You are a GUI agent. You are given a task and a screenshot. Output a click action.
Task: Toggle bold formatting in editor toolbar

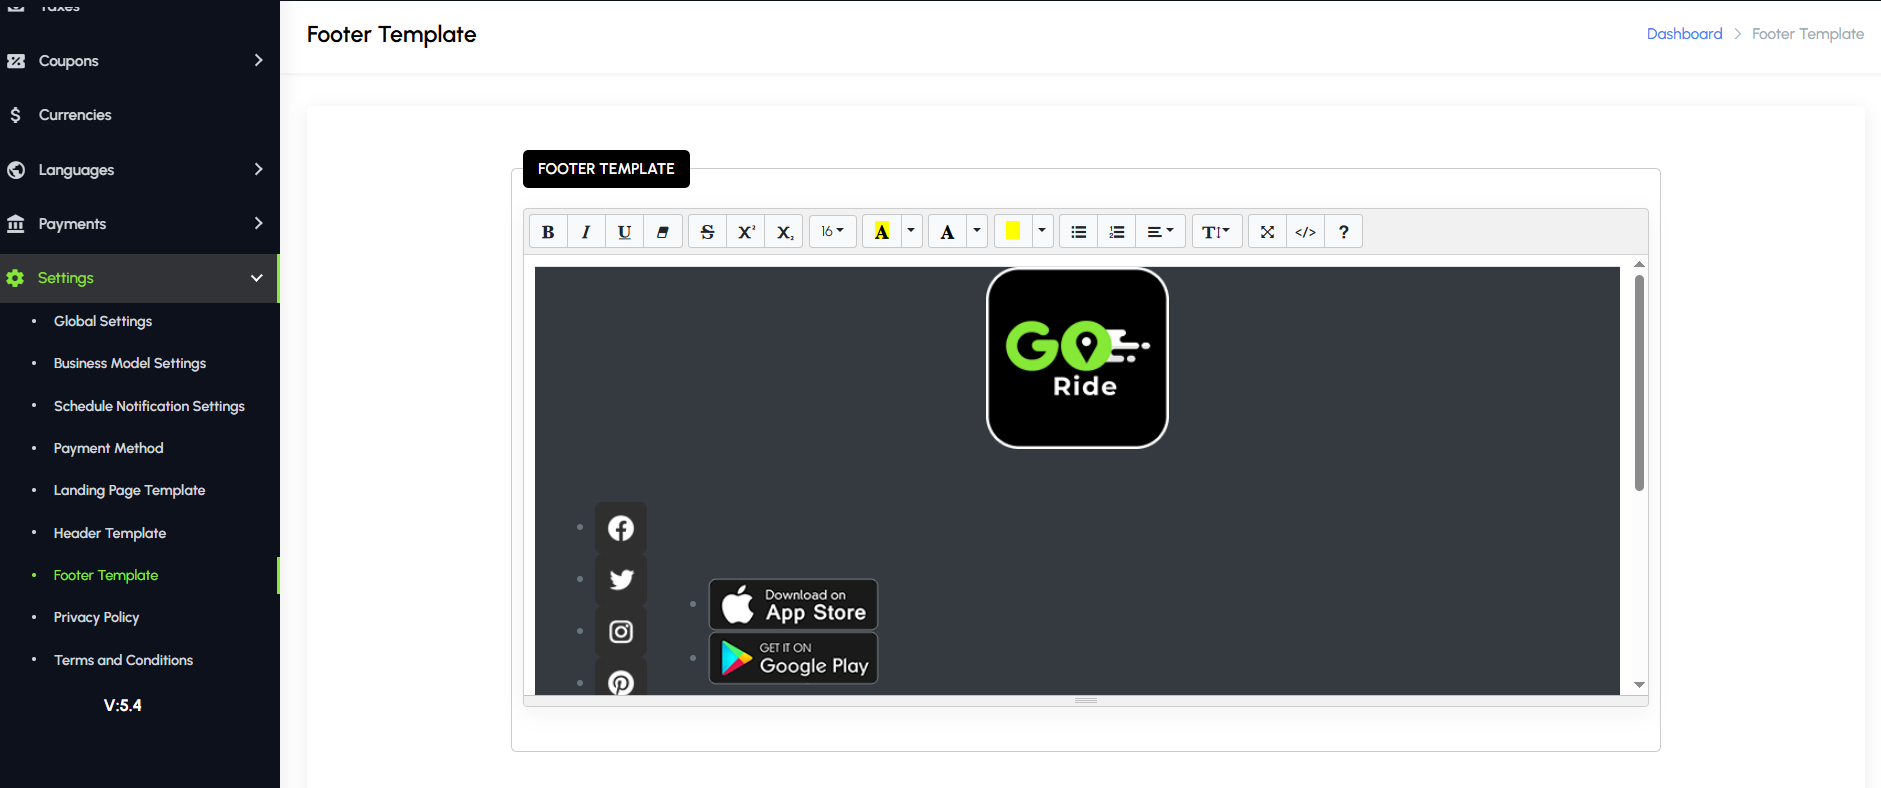(548, 232)
